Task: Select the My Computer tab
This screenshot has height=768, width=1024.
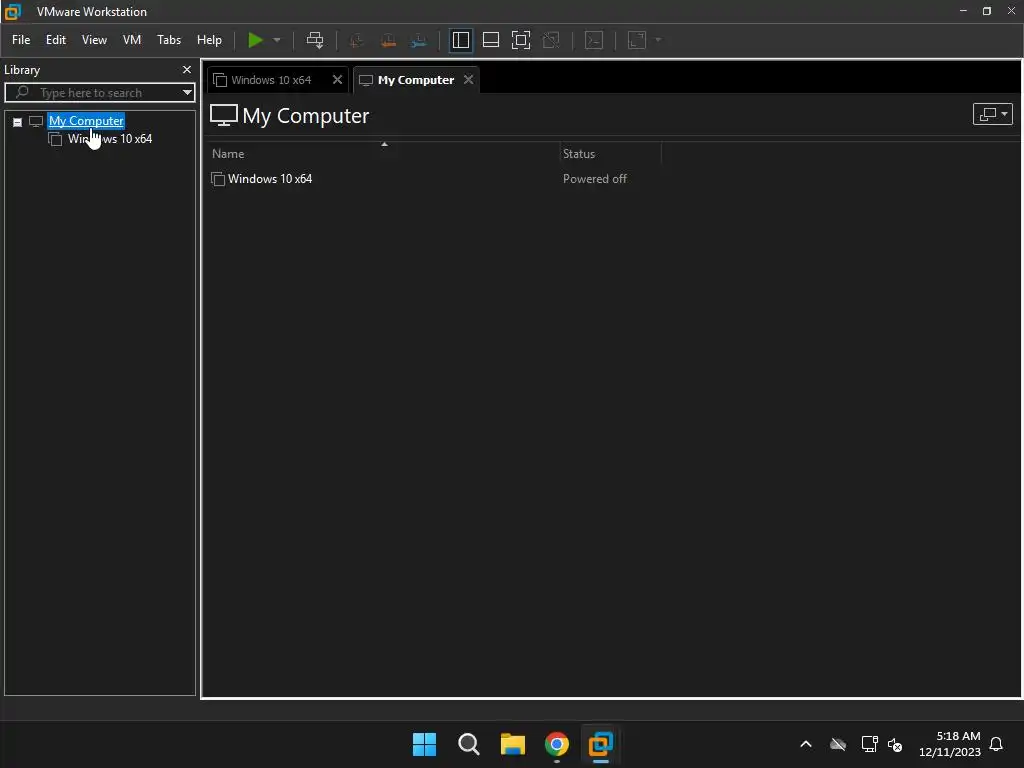Action: point(415,80)
